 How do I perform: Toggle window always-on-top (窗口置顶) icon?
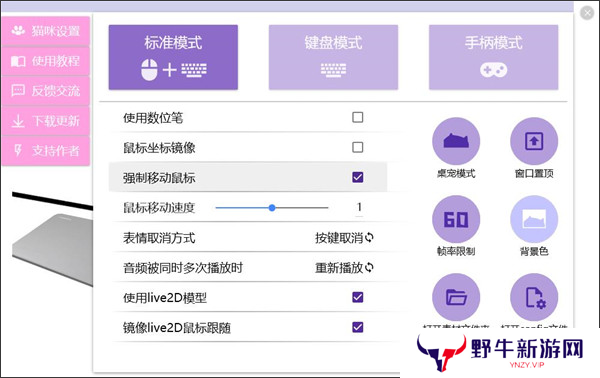[x=534, y=141]
